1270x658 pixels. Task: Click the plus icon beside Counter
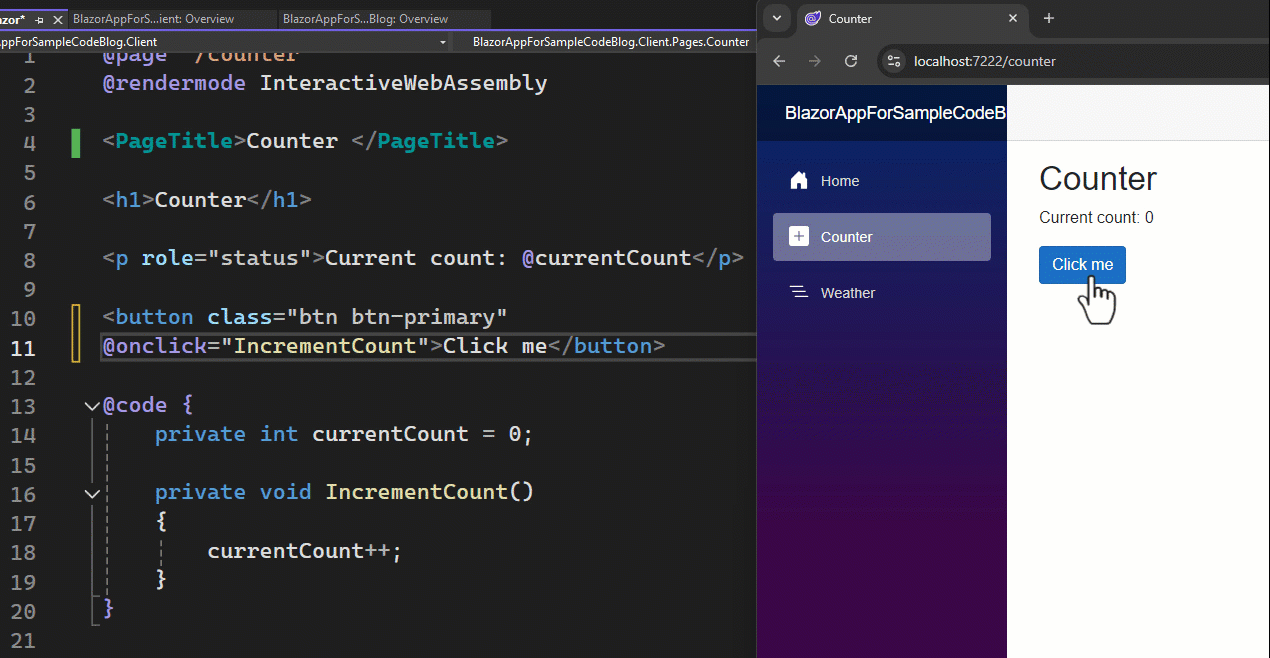point(799,237)
